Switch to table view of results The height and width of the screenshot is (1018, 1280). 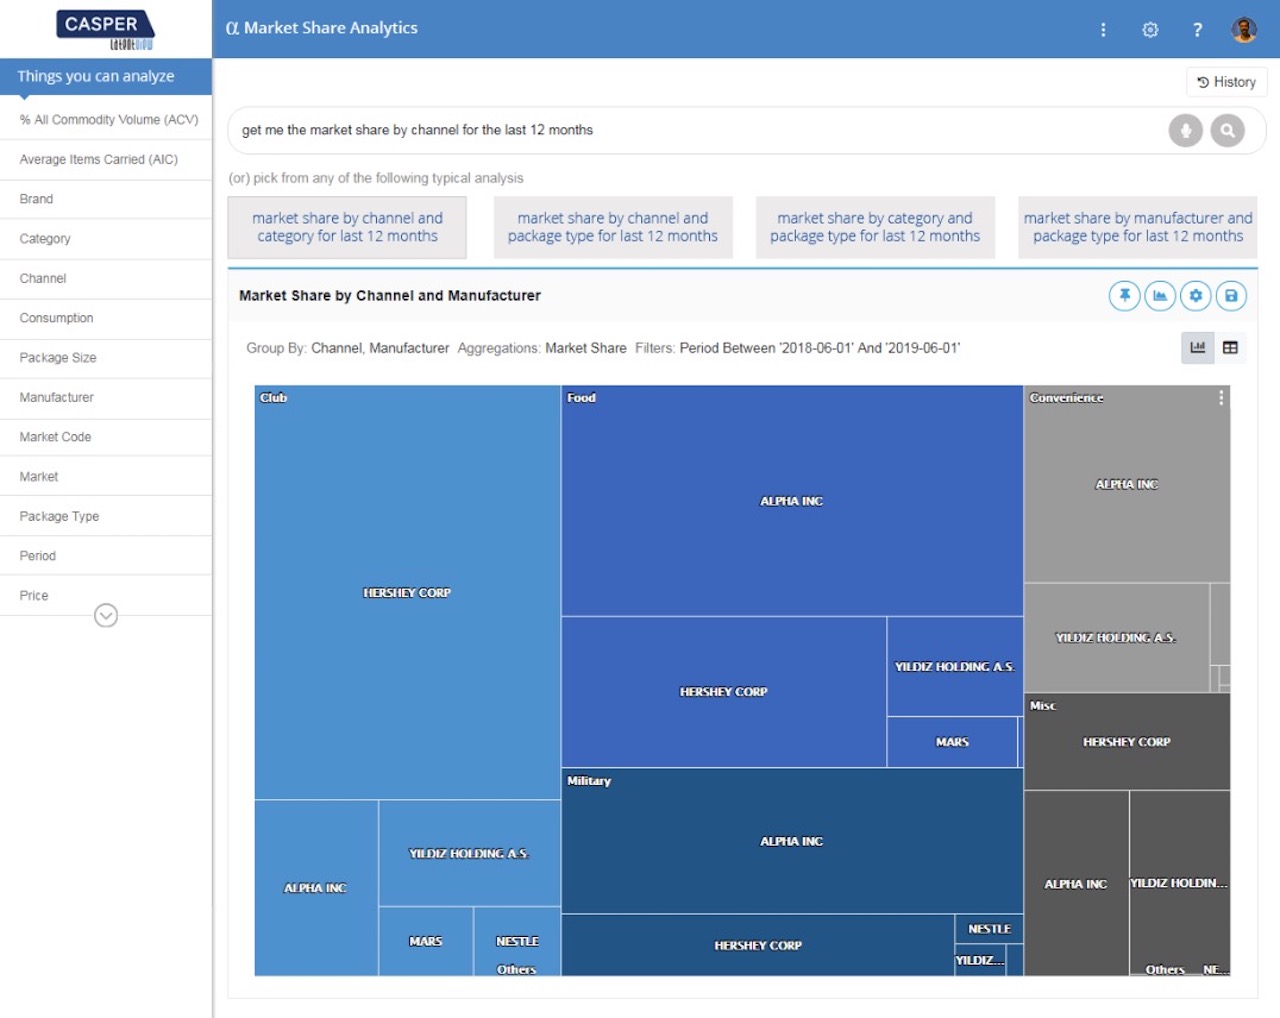click(1229, 347)
